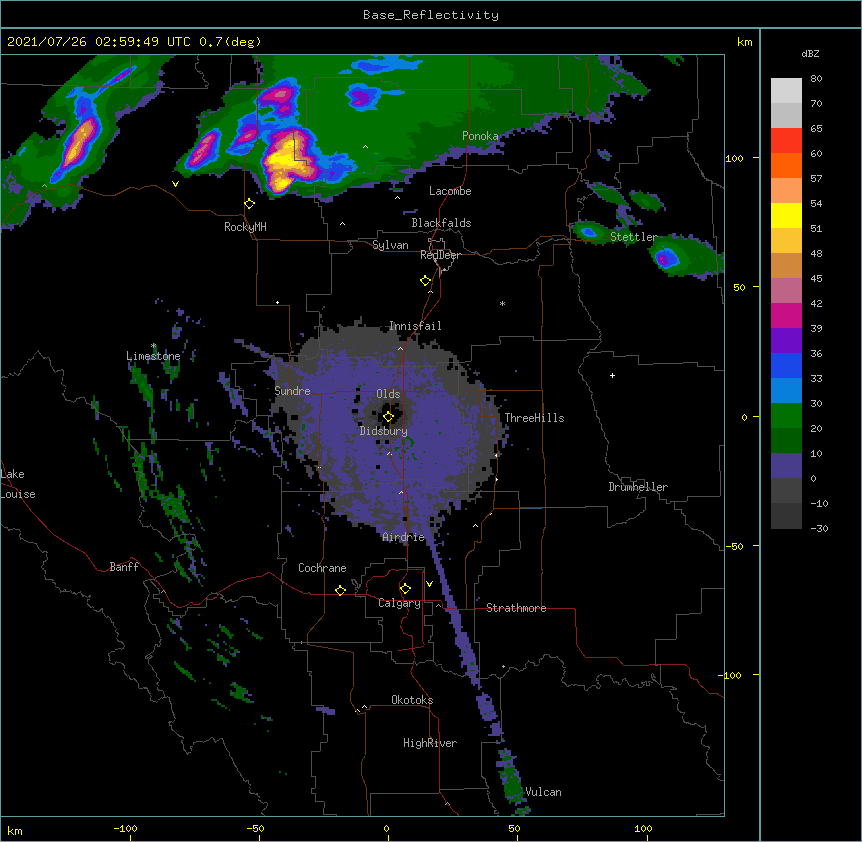Screen dimensions: 862x842
Task: Click the Ponoka city label
Action: click(x=480, y=136)
